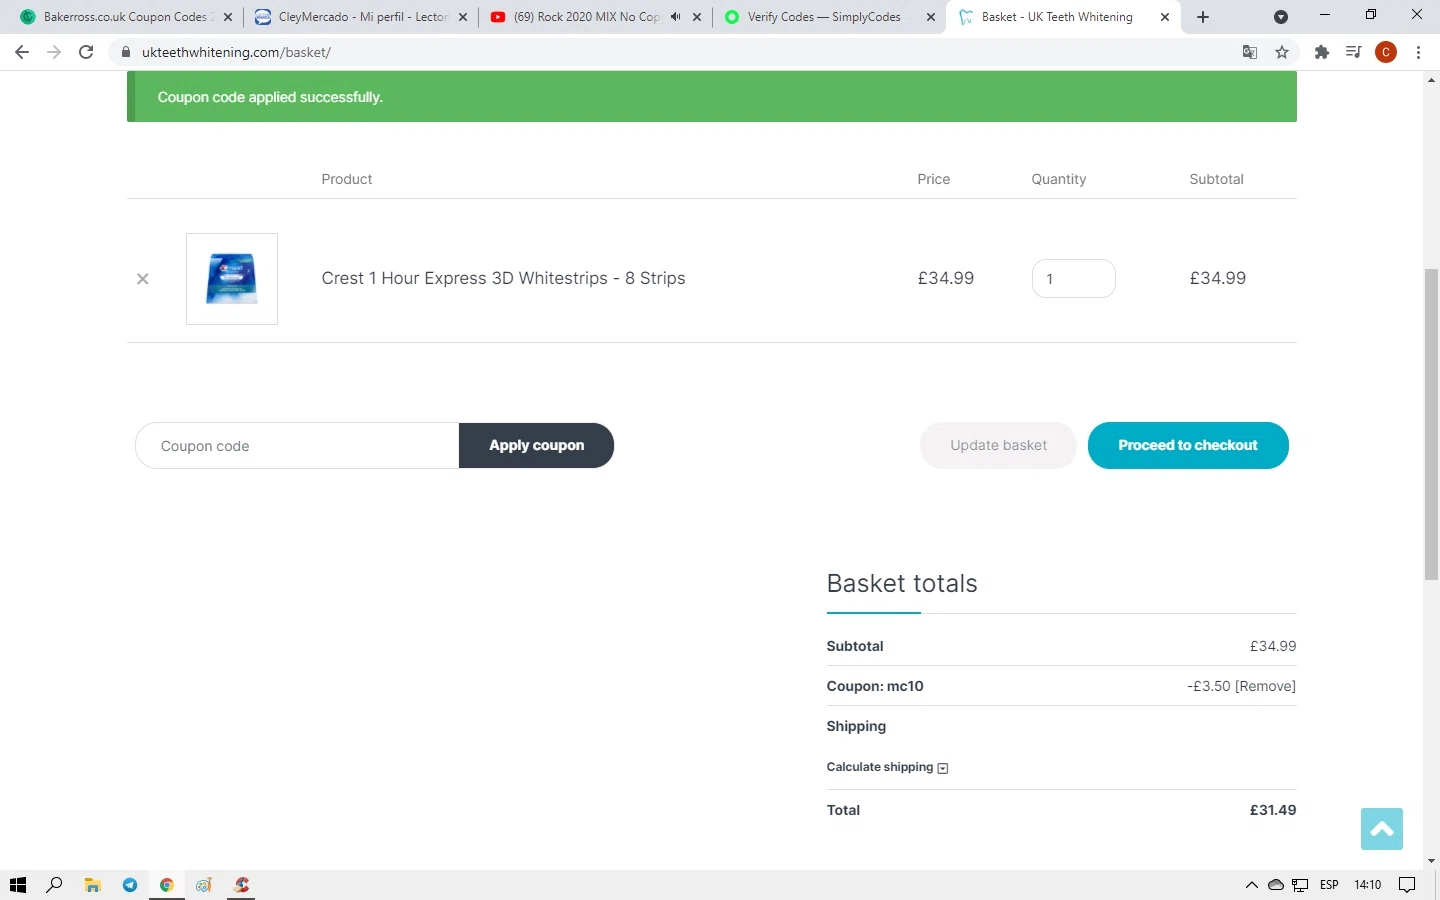Close the YouTube Rock 2020 MIX tab

click(697, 17)
